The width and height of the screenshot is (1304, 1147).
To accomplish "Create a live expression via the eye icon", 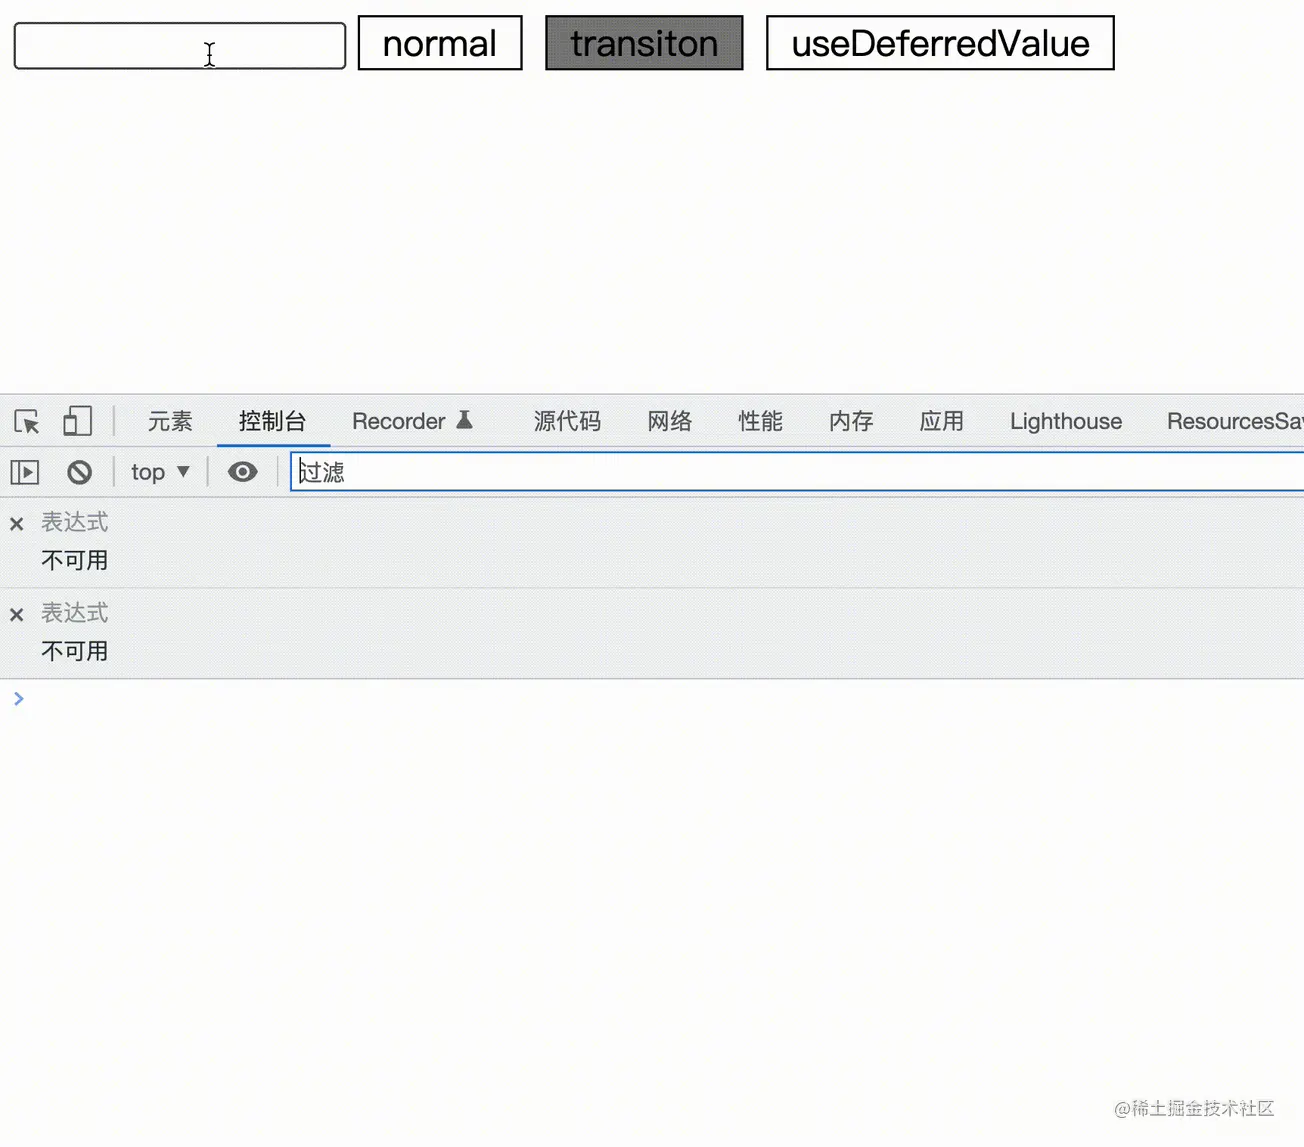I will click(x=242, y=471).
